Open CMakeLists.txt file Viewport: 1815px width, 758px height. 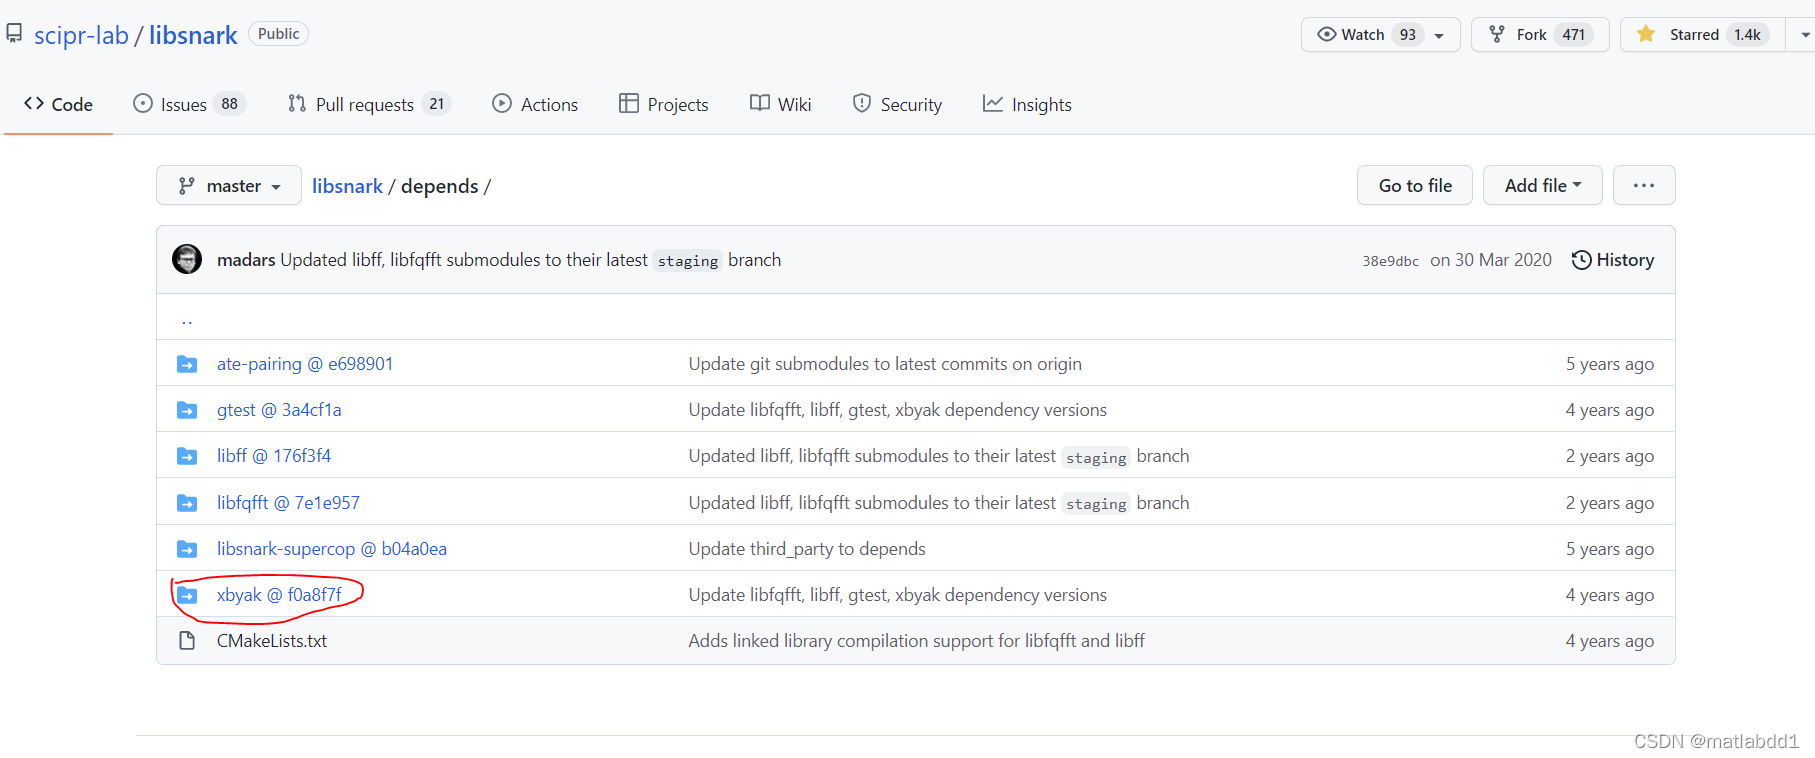tap(272, 641)
